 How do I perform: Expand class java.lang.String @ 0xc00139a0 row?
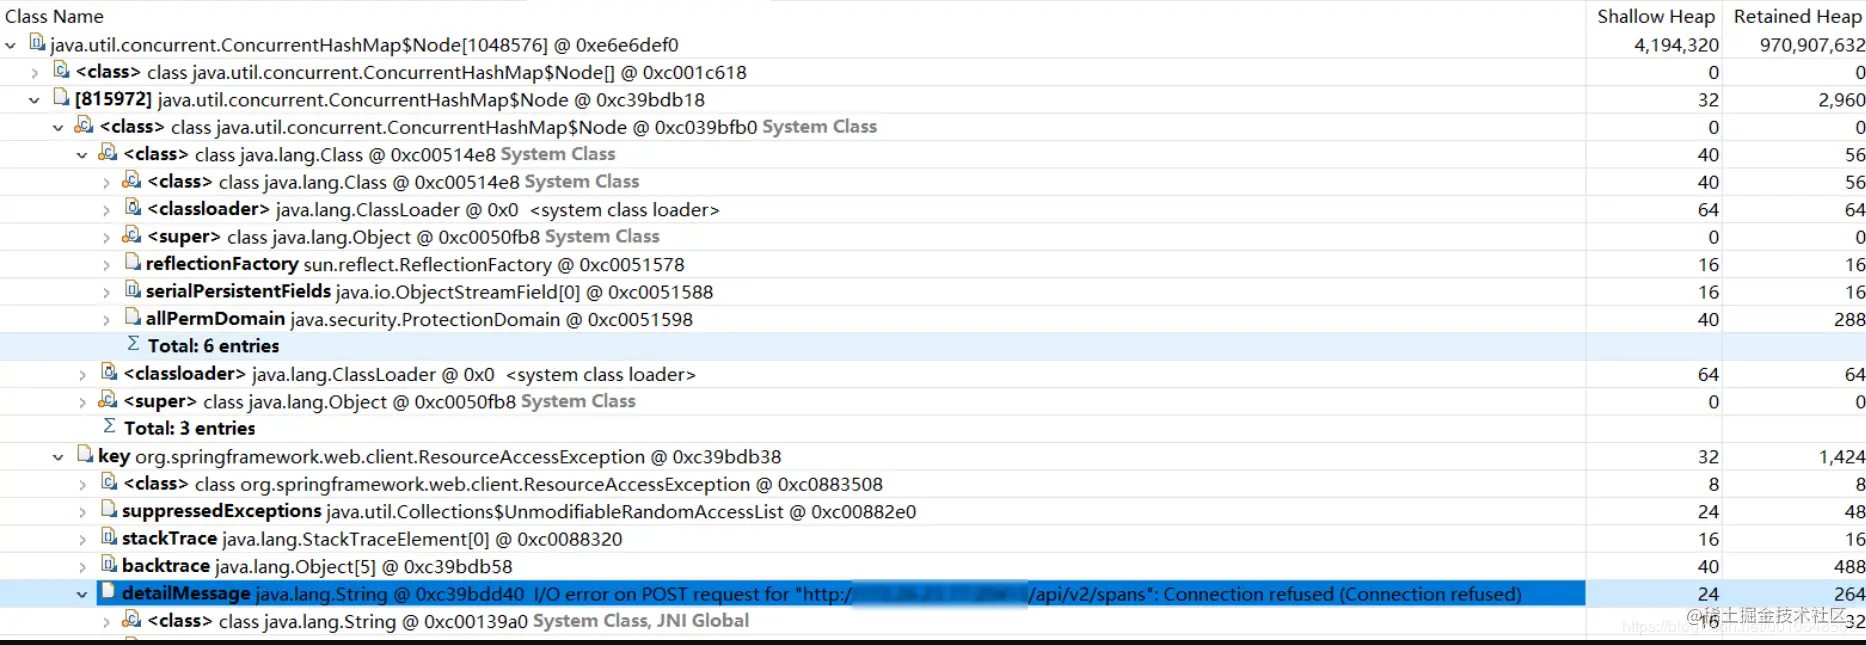[x=106, y=621]
